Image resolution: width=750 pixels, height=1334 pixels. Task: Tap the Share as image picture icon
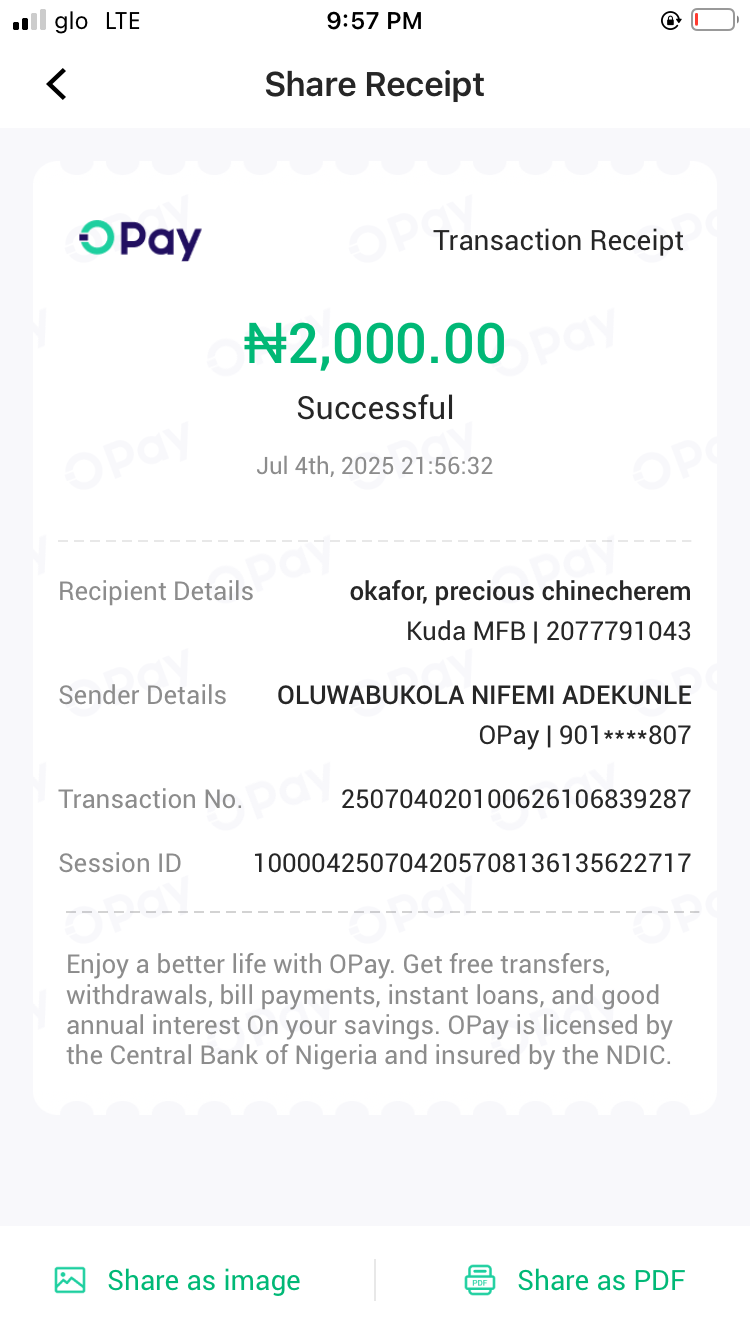pyautogui.click(x=70, y=1280)
